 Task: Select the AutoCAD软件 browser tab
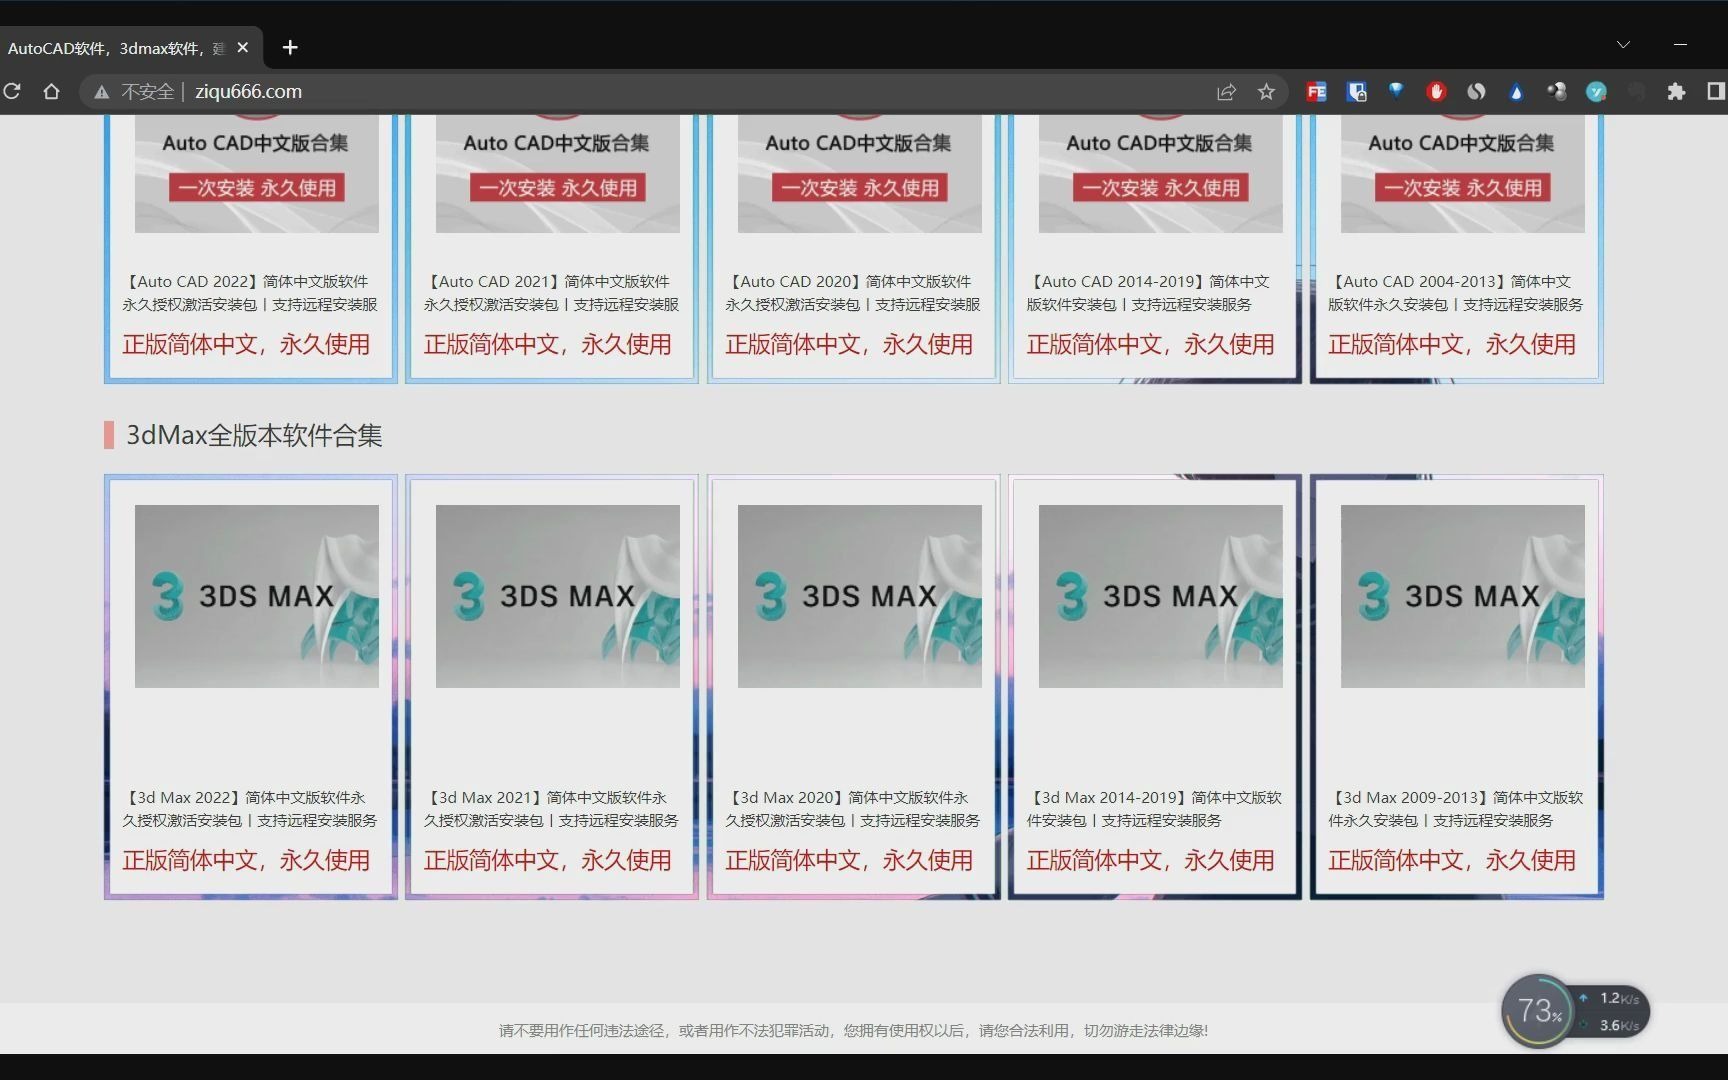pos(120,47)
